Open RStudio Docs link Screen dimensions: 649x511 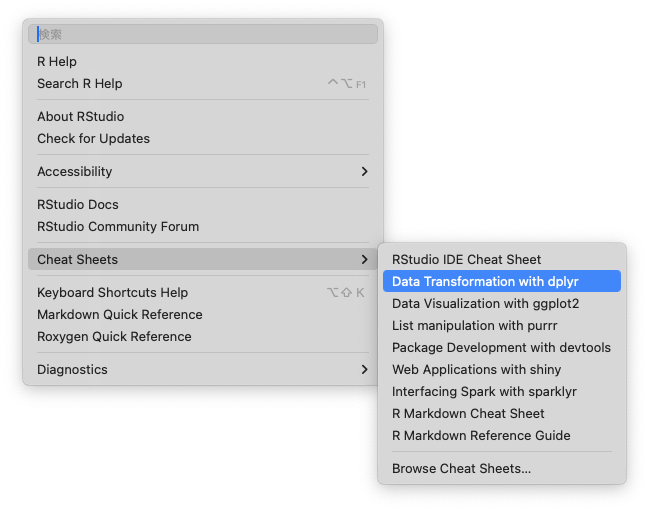click(x=78, y=205)
